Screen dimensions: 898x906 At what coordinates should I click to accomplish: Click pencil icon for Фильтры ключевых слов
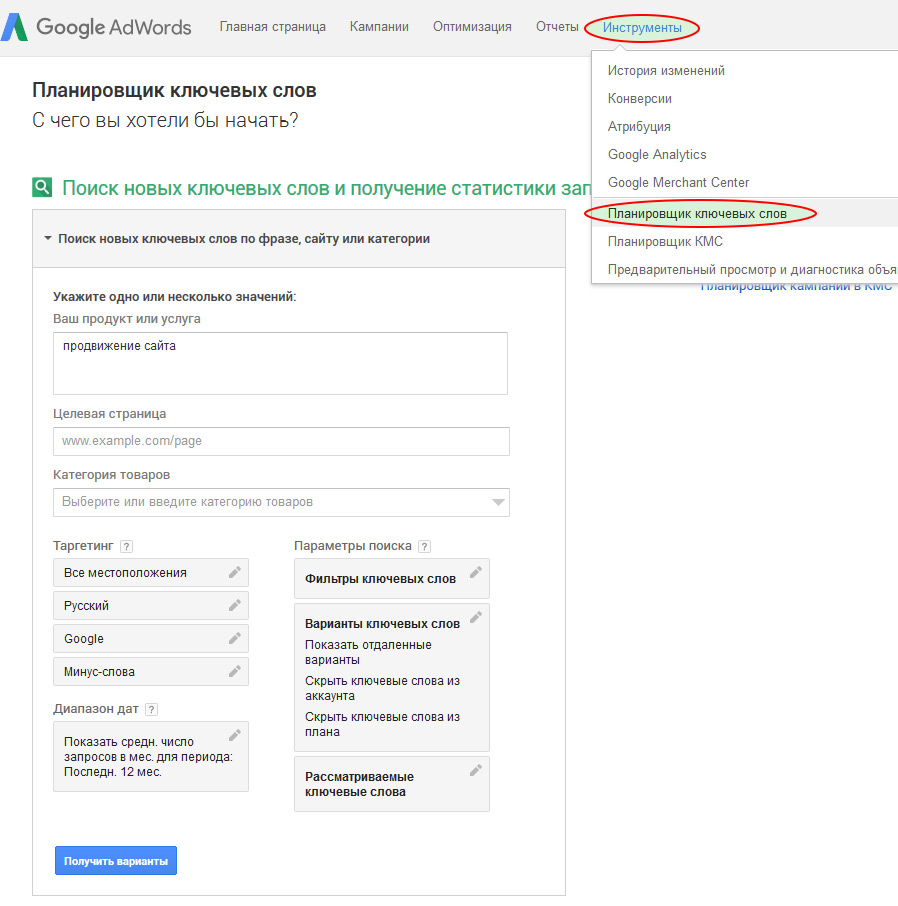(476, 573)
